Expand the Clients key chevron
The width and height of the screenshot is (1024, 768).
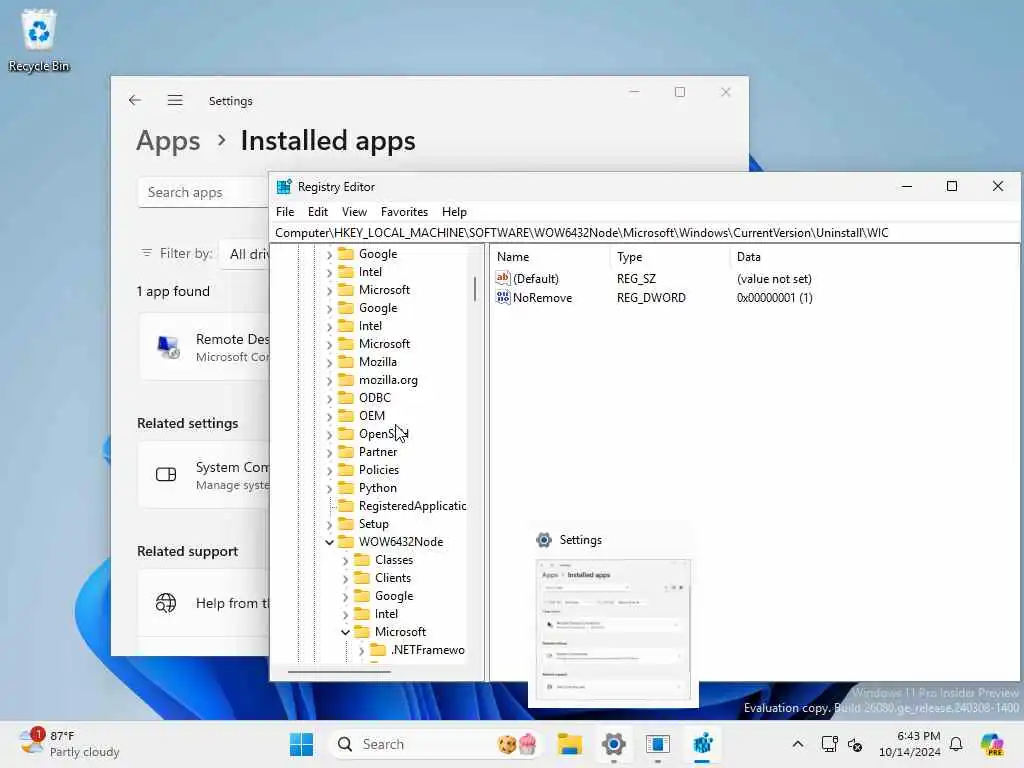[x=345, y=578]
